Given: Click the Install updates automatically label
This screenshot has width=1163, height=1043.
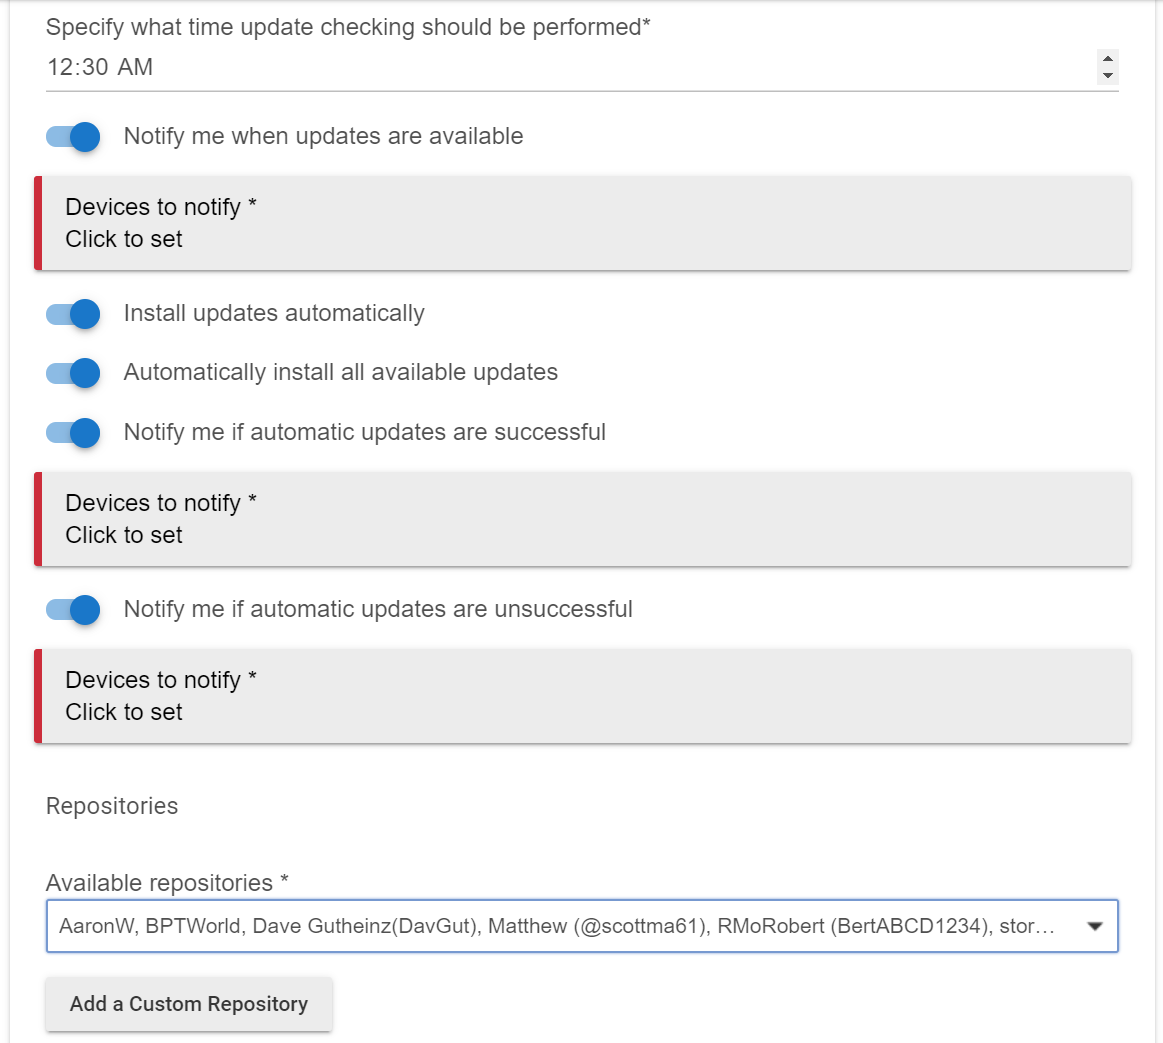Looking at the screenshot, I should (x=274, y=313).
